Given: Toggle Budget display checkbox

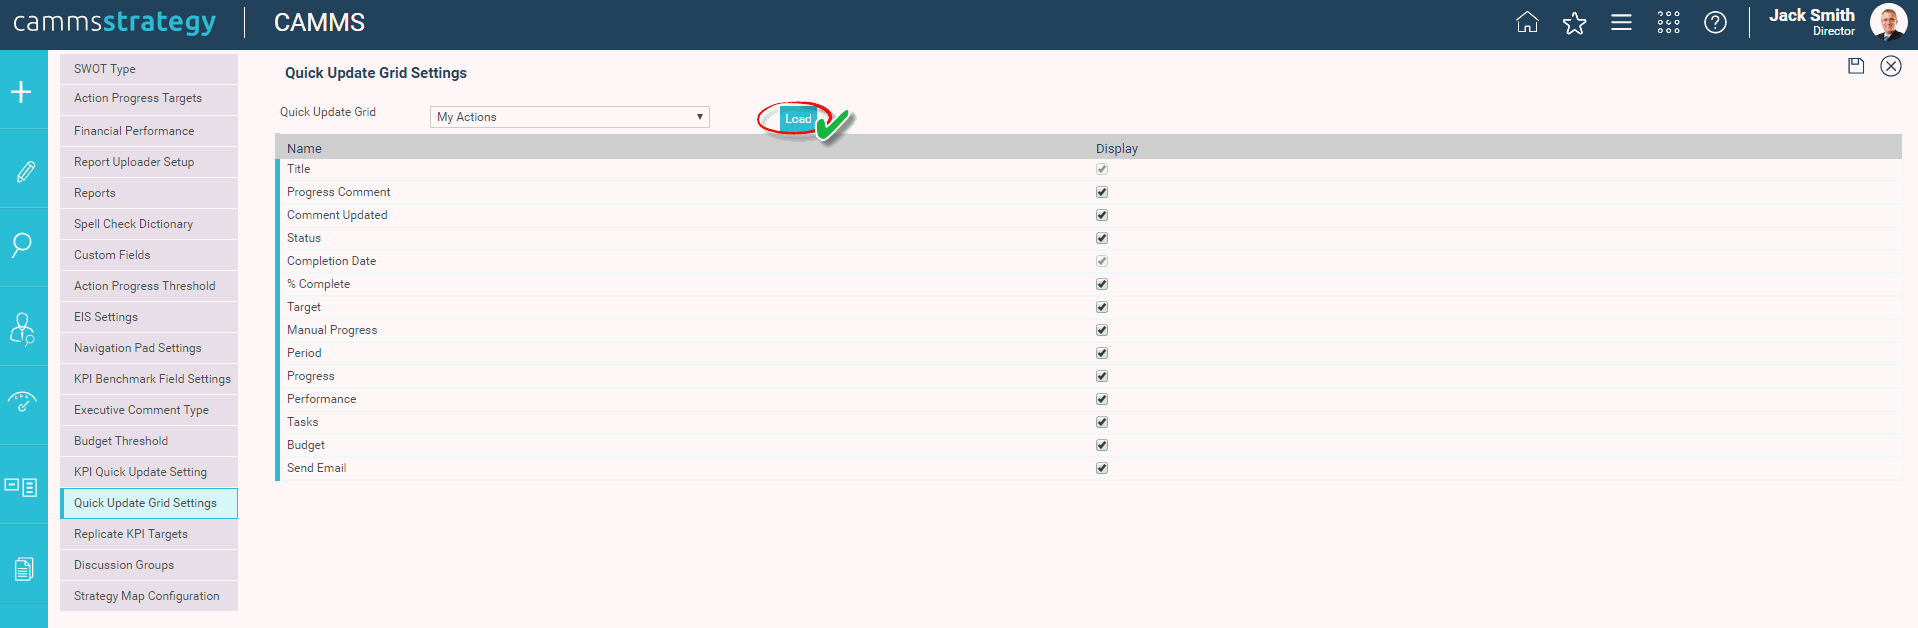Looking at the screenshot, I should pyautogui.click(x=1102, y=445).
